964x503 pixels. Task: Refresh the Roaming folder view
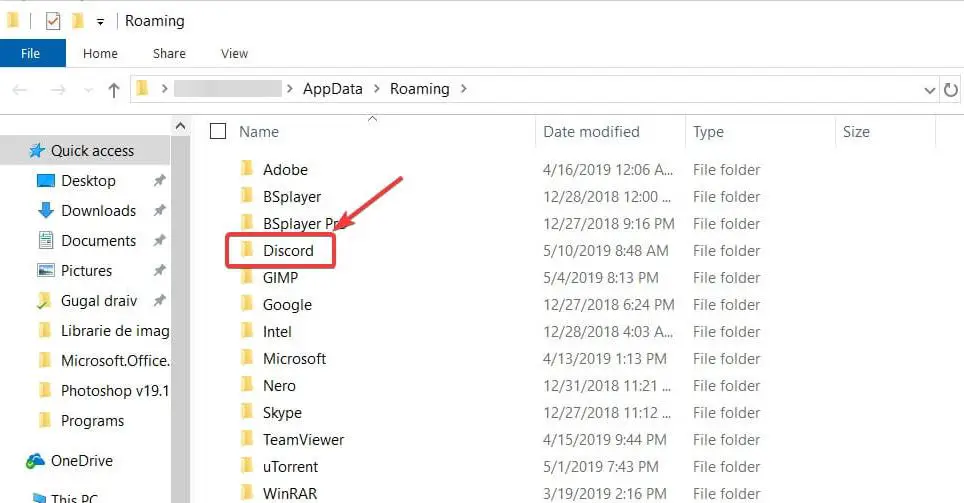coord(950,90)
